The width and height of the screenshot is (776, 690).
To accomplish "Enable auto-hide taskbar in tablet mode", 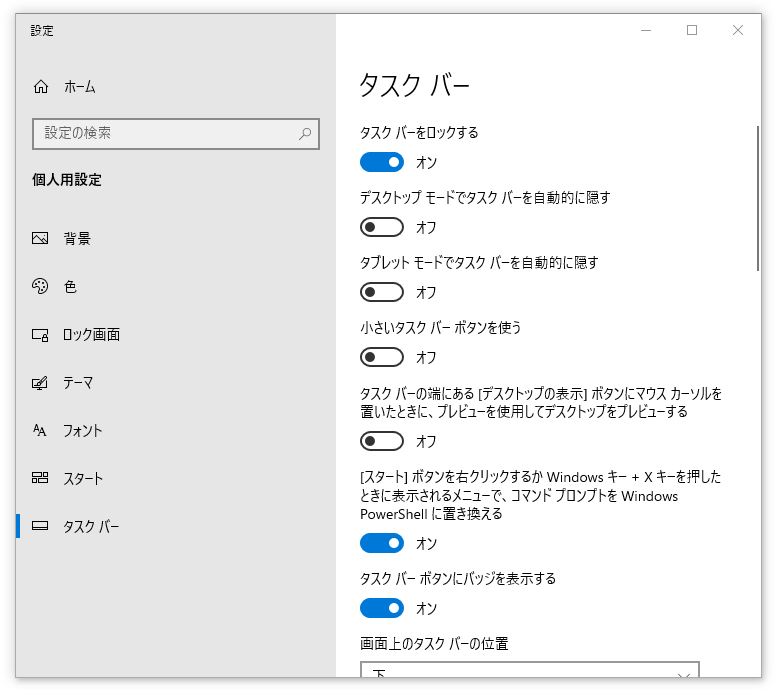I will (x=382, y=292).
